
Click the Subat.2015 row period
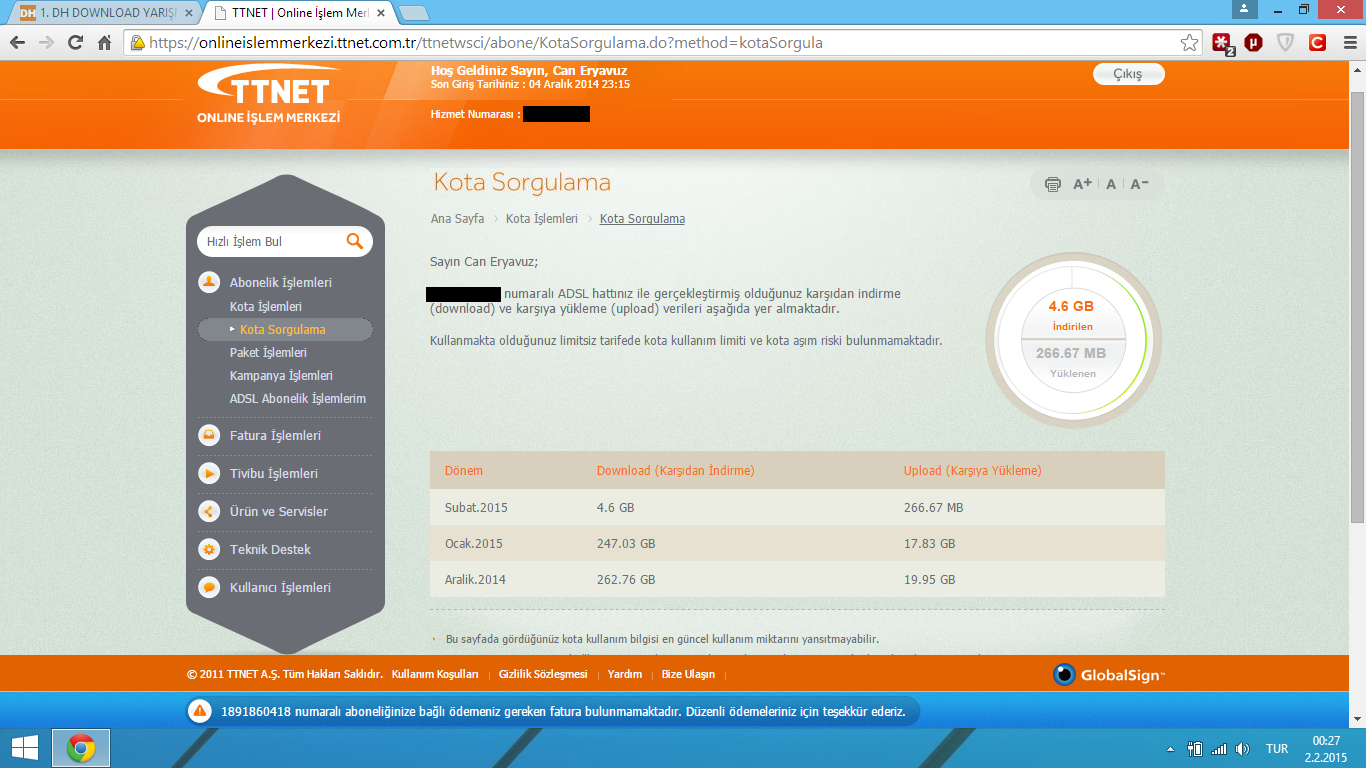coord(476,507)
